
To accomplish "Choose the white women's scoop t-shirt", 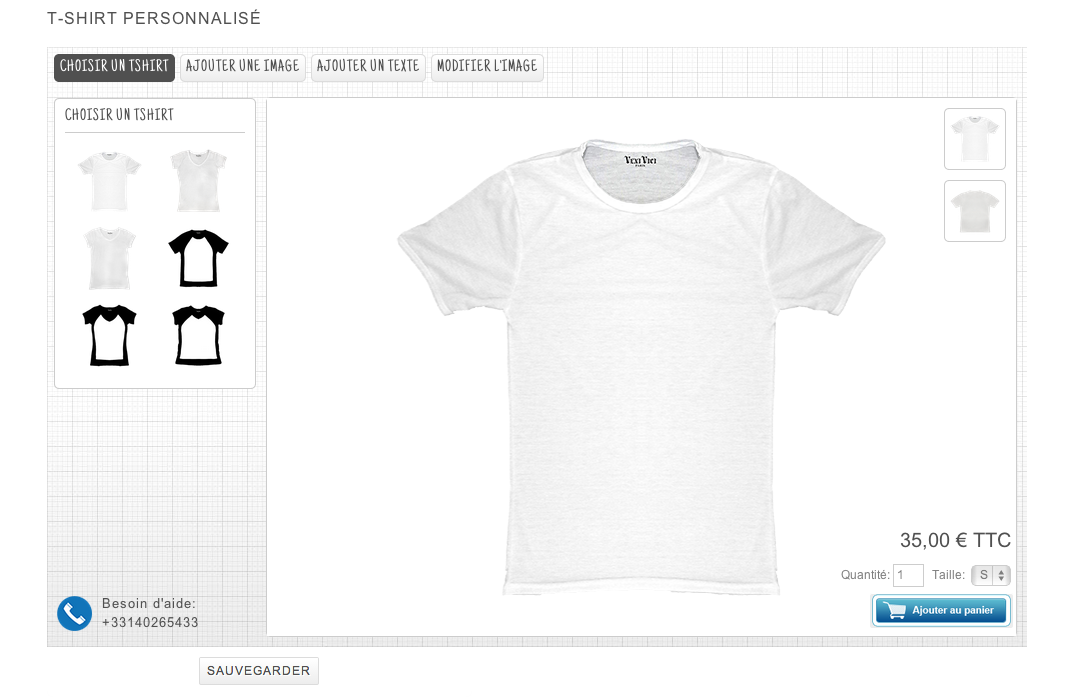I will 109,258.
